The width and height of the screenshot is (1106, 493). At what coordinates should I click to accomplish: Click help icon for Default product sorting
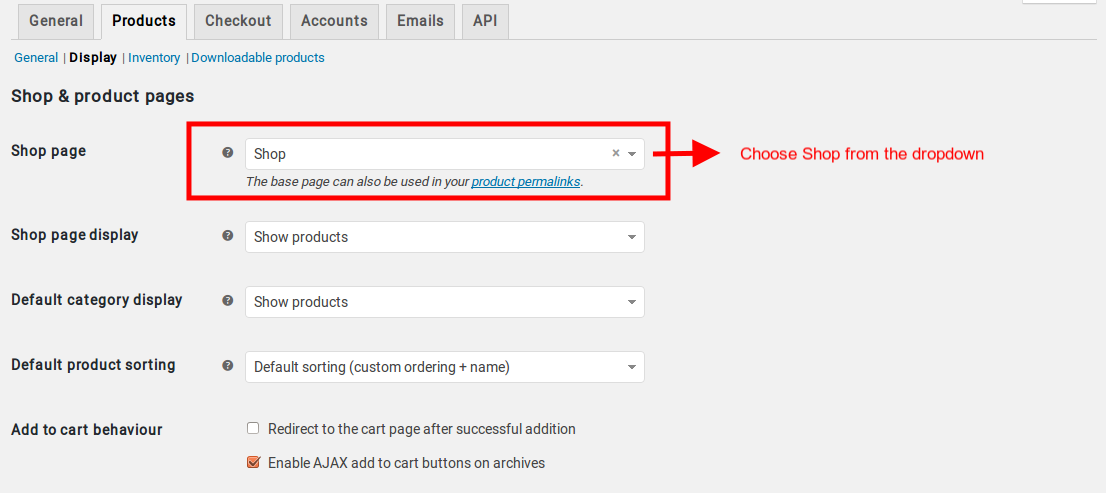coord(227,365)
